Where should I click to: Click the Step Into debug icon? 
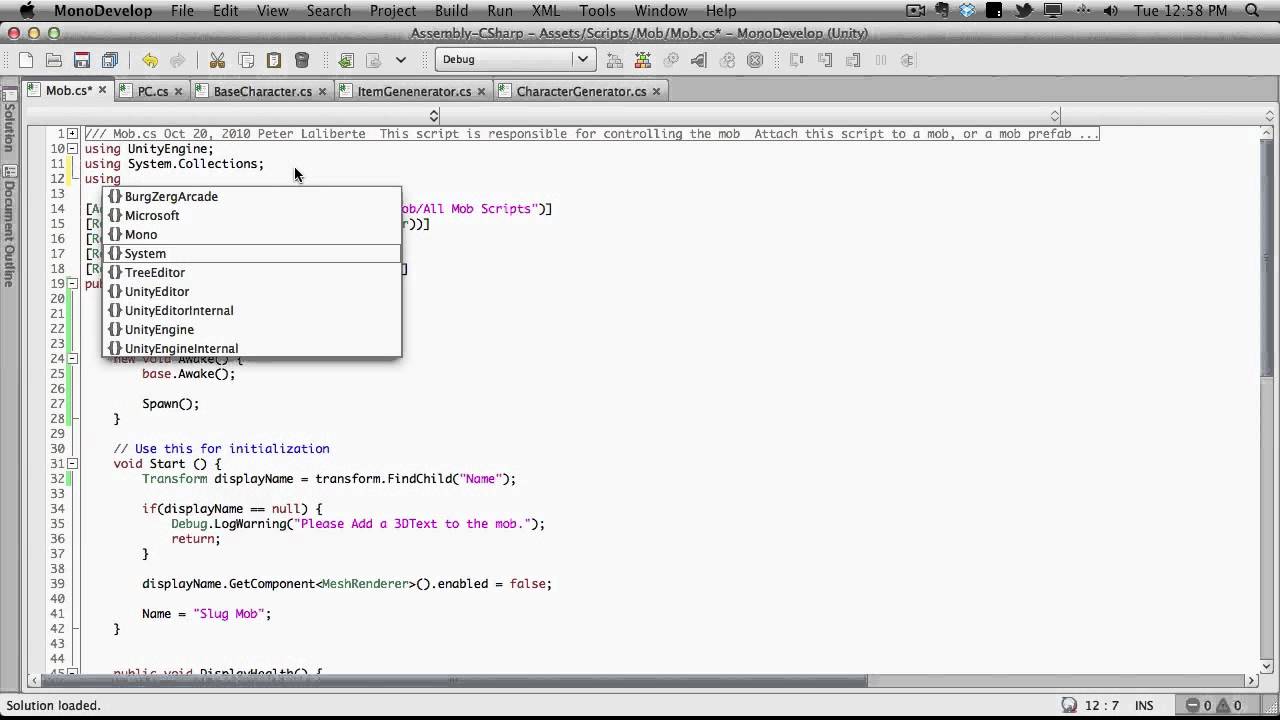(825, 60)
